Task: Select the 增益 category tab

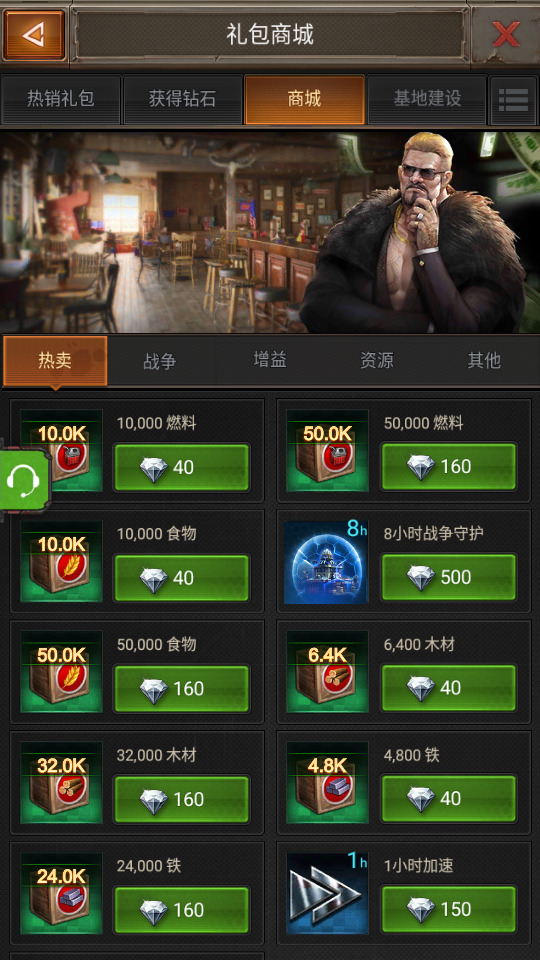Action: pyautogui.click(x=270, y=361)
